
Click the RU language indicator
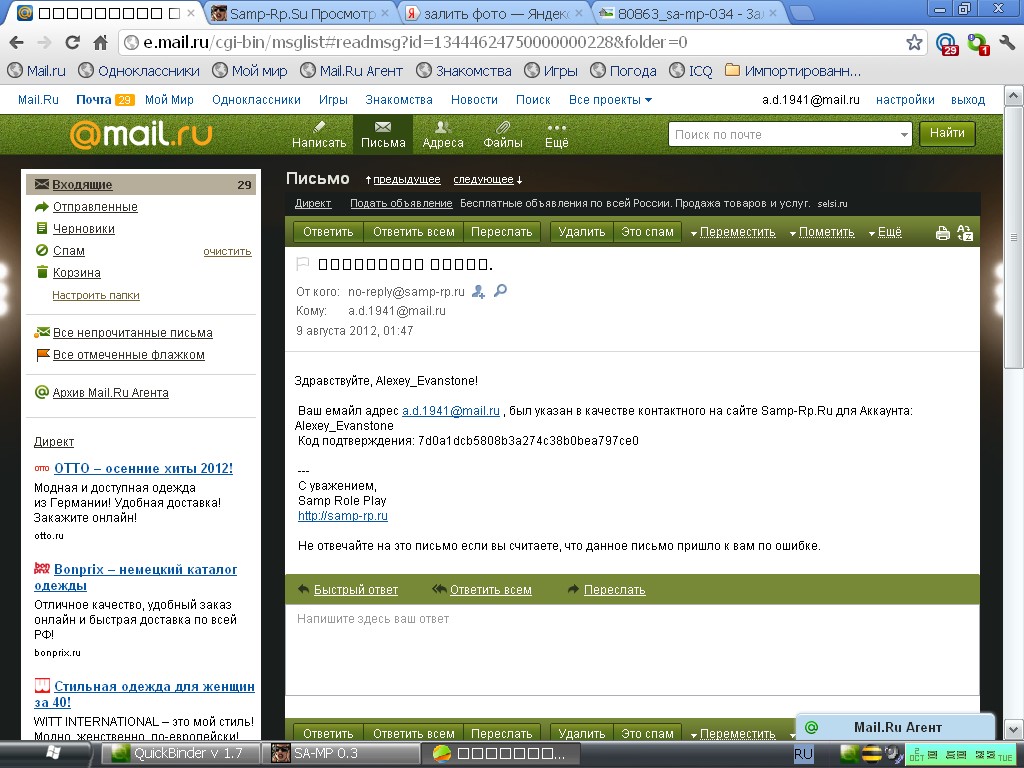(x=803, y=754)
